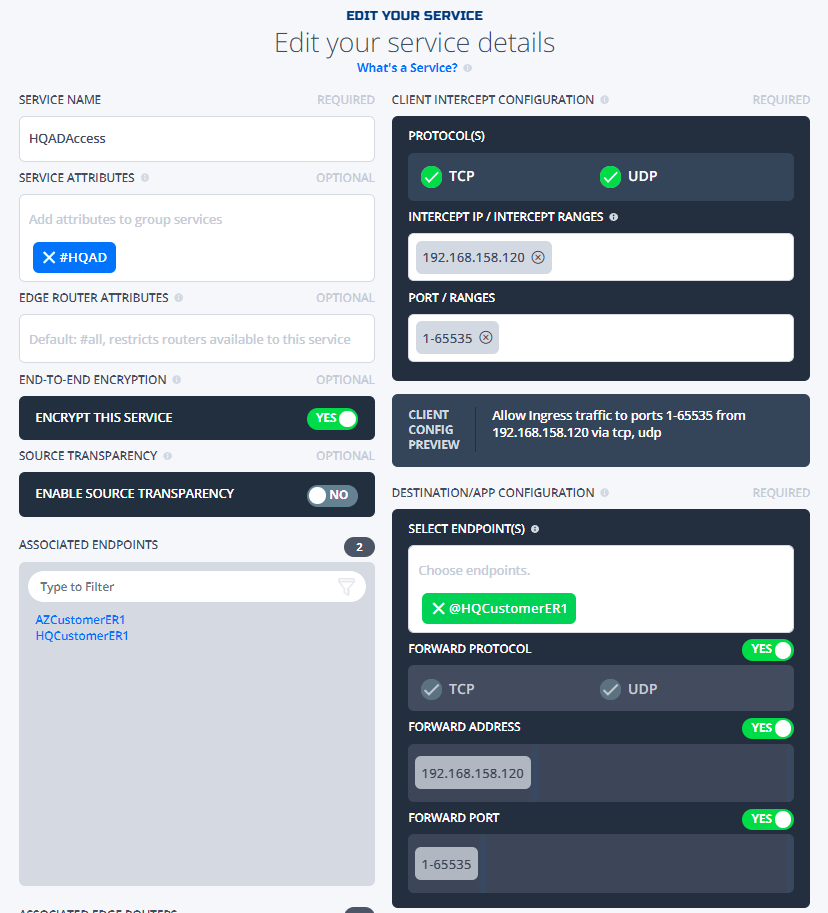This screenshot has height=913, width=828.
Task: Turn off the Forward Protocol toggle
Action: (767, 649)
